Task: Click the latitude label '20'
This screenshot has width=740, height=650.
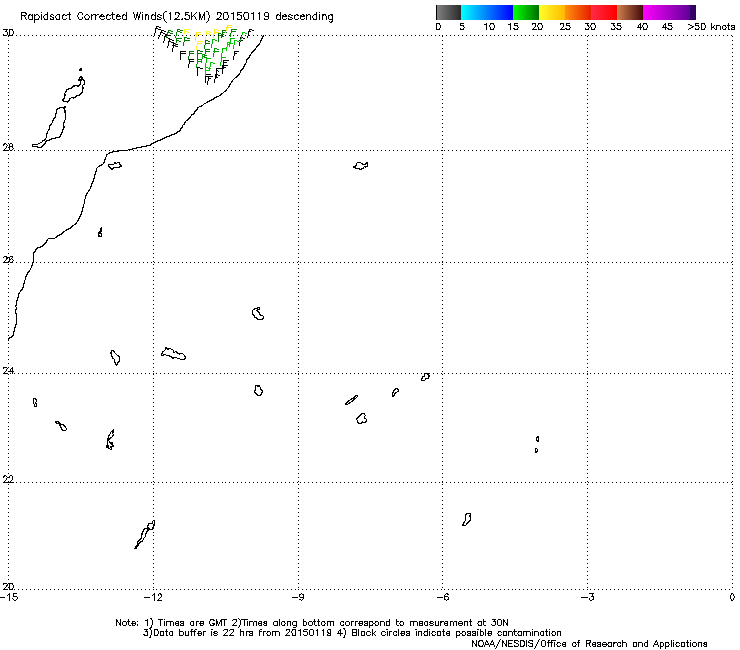Action: pos(8,586)
